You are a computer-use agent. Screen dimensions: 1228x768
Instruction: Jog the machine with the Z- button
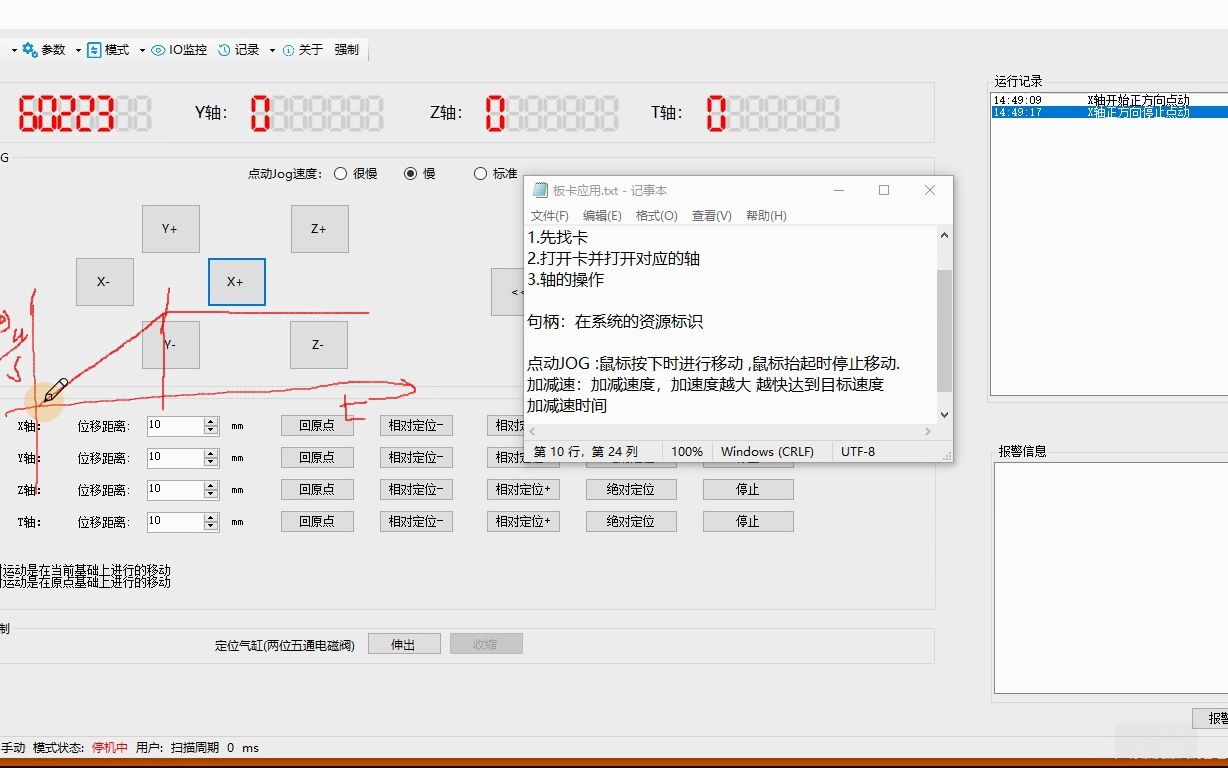tap(319, 344)
